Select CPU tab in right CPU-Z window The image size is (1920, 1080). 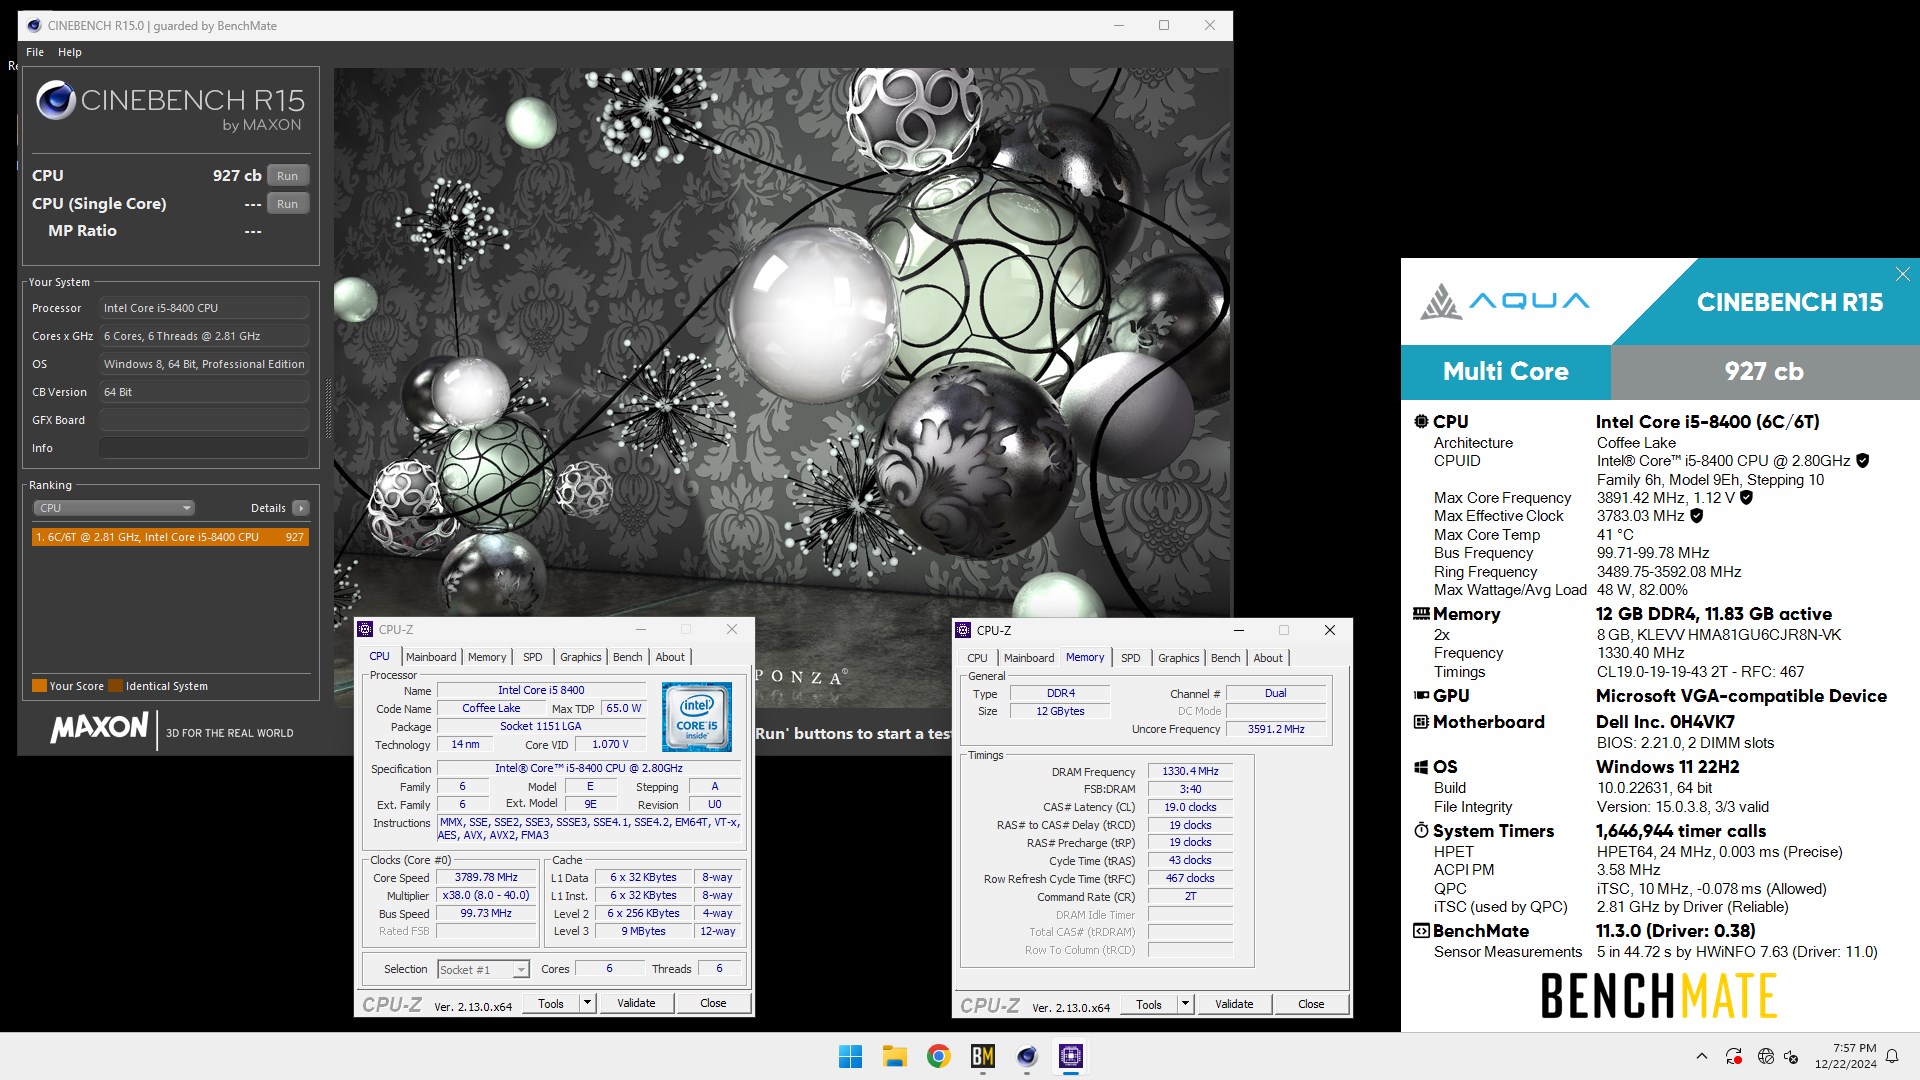(x=977, y=658)
